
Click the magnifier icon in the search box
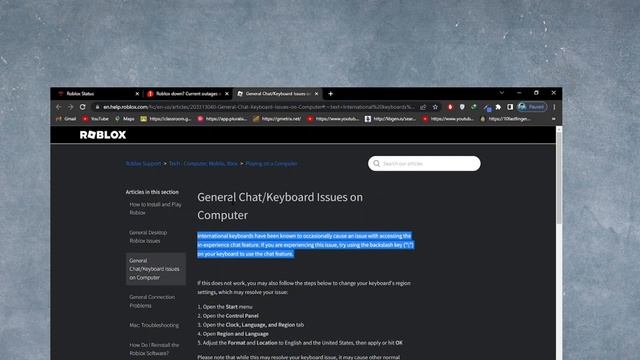(376, 163)
